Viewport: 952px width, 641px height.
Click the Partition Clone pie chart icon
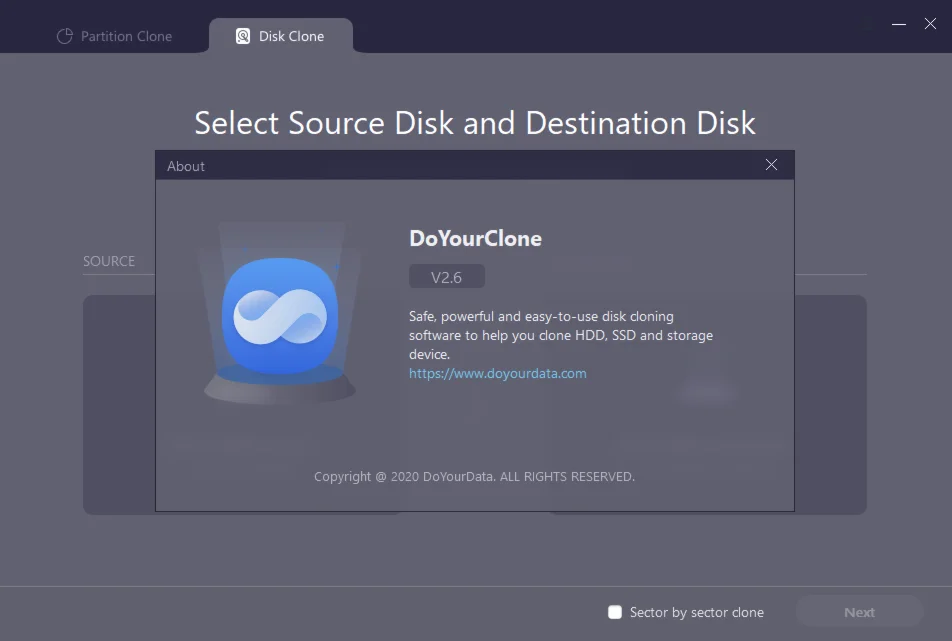(65, 36)
